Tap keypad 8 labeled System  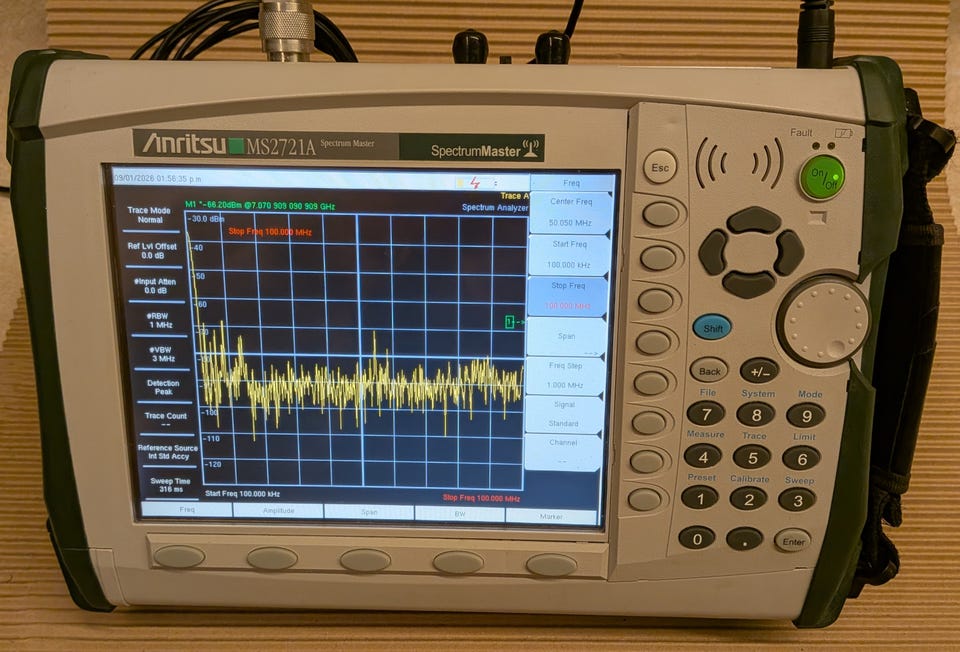(x=756, y=415)
